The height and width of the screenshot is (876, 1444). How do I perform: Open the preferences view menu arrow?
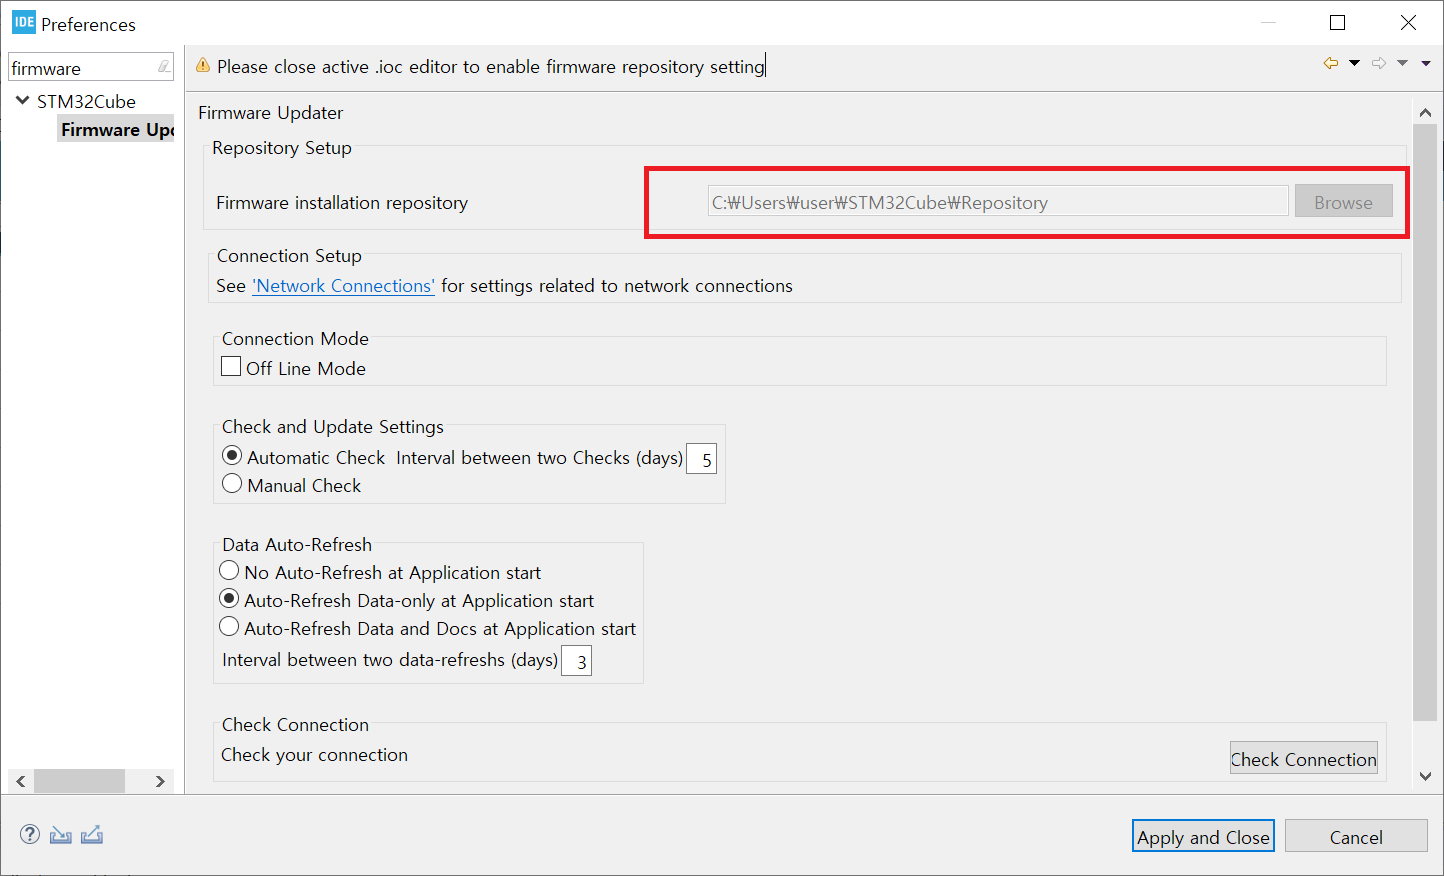click(1426, 63)
